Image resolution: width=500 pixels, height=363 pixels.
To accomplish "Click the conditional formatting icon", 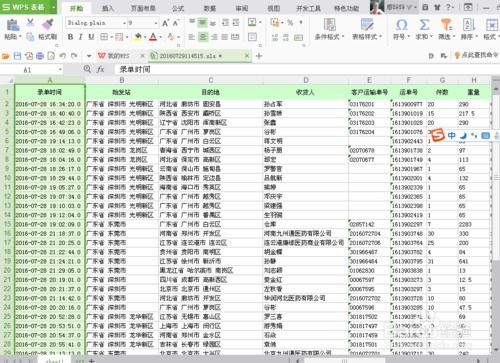I will coord(329,24).
